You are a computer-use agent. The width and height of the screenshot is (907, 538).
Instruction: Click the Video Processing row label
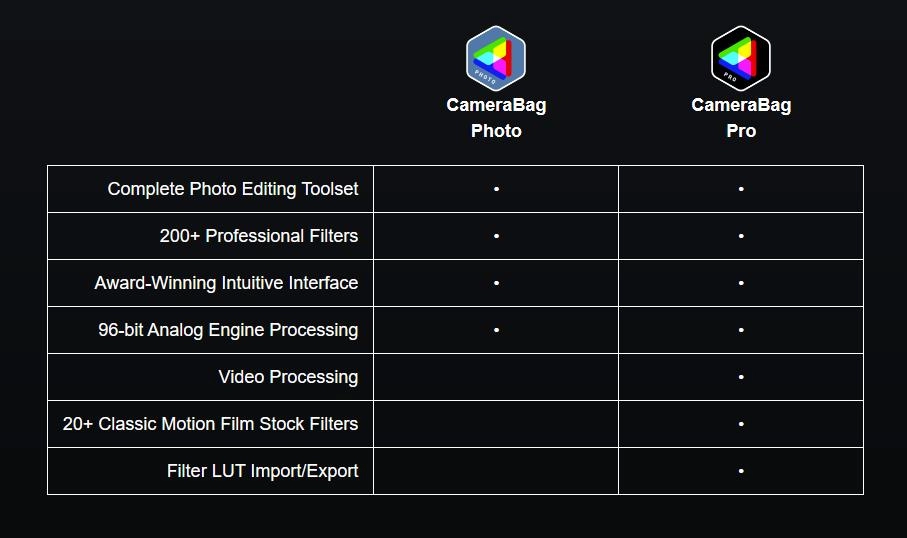(288, 377)
